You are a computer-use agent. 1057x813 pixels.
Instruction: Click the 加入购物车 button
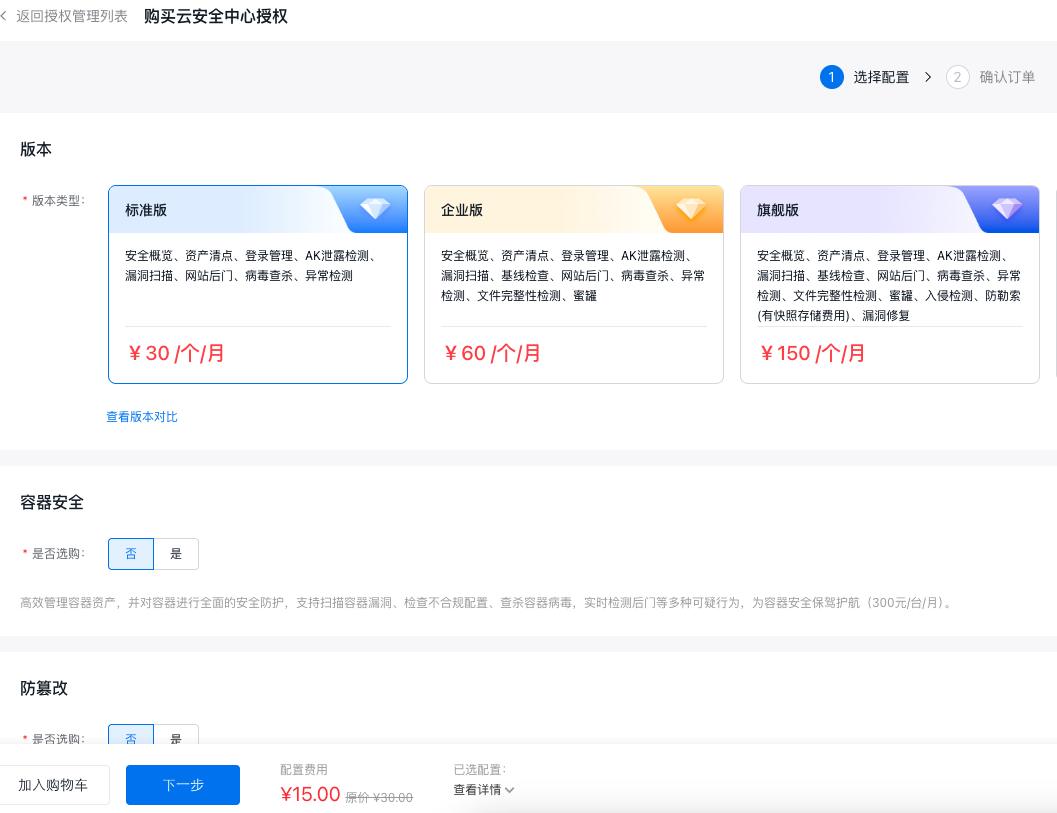(x=53, y=785)
